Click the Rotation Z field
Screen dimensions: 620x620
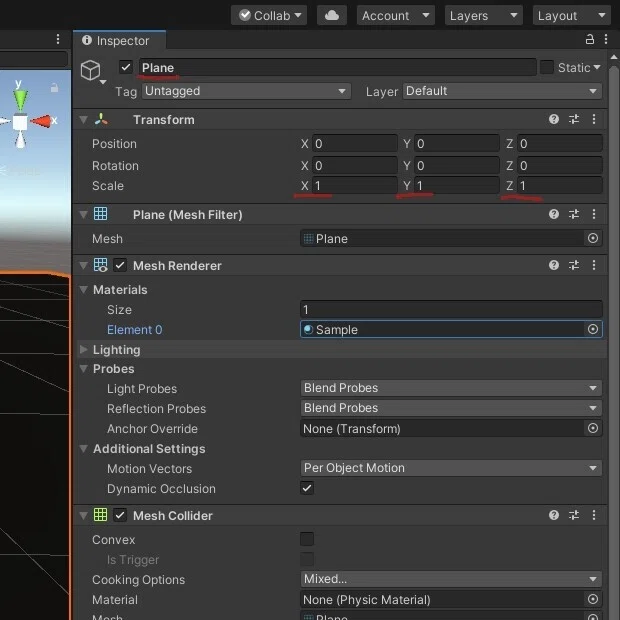click(560, 165)
